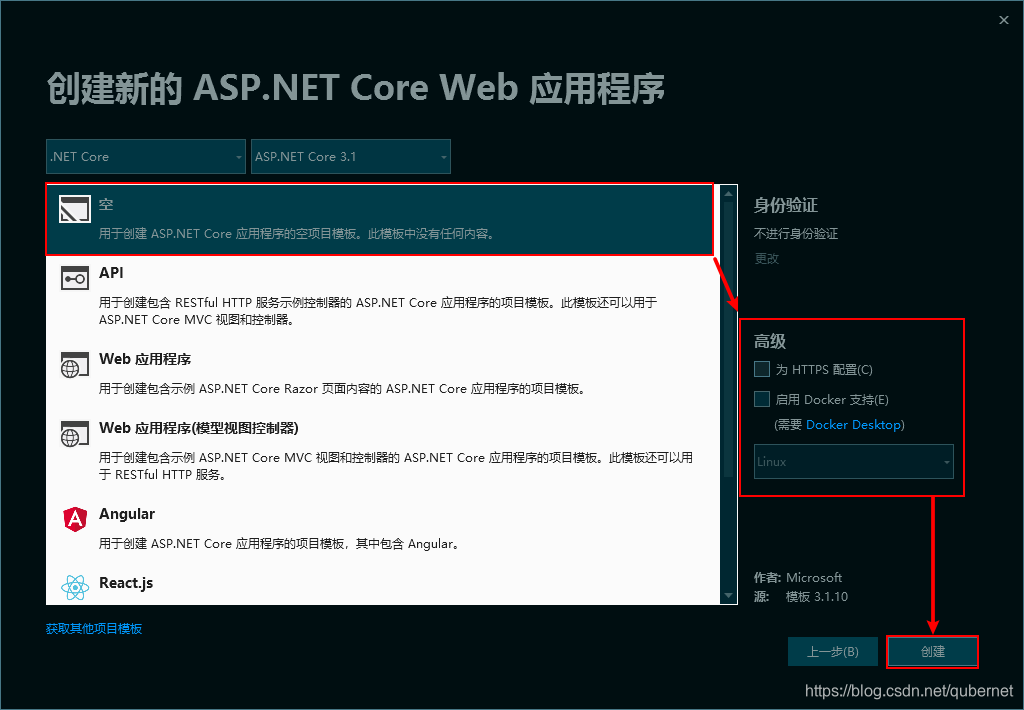
Task: Click the Web 应用程序 globe icon
Action: 74,364
